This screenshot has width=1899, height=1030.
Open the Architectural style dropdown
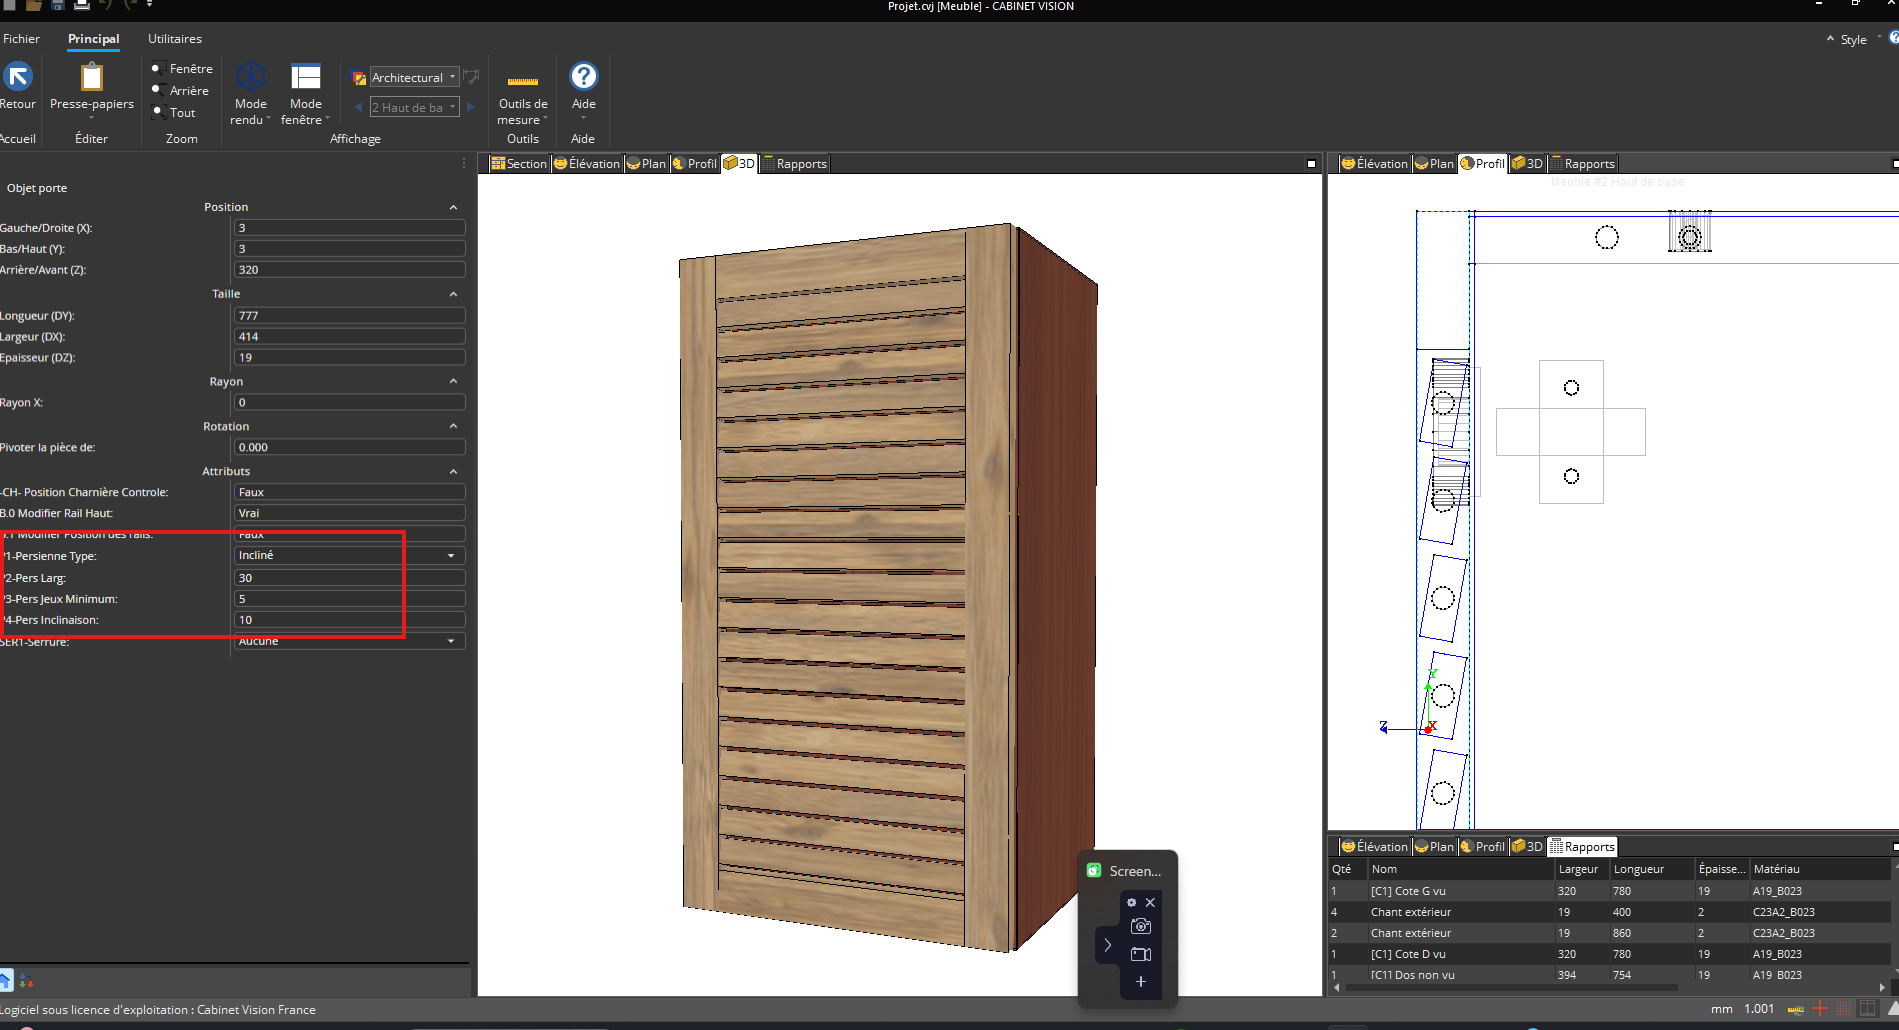coord(414,78)
